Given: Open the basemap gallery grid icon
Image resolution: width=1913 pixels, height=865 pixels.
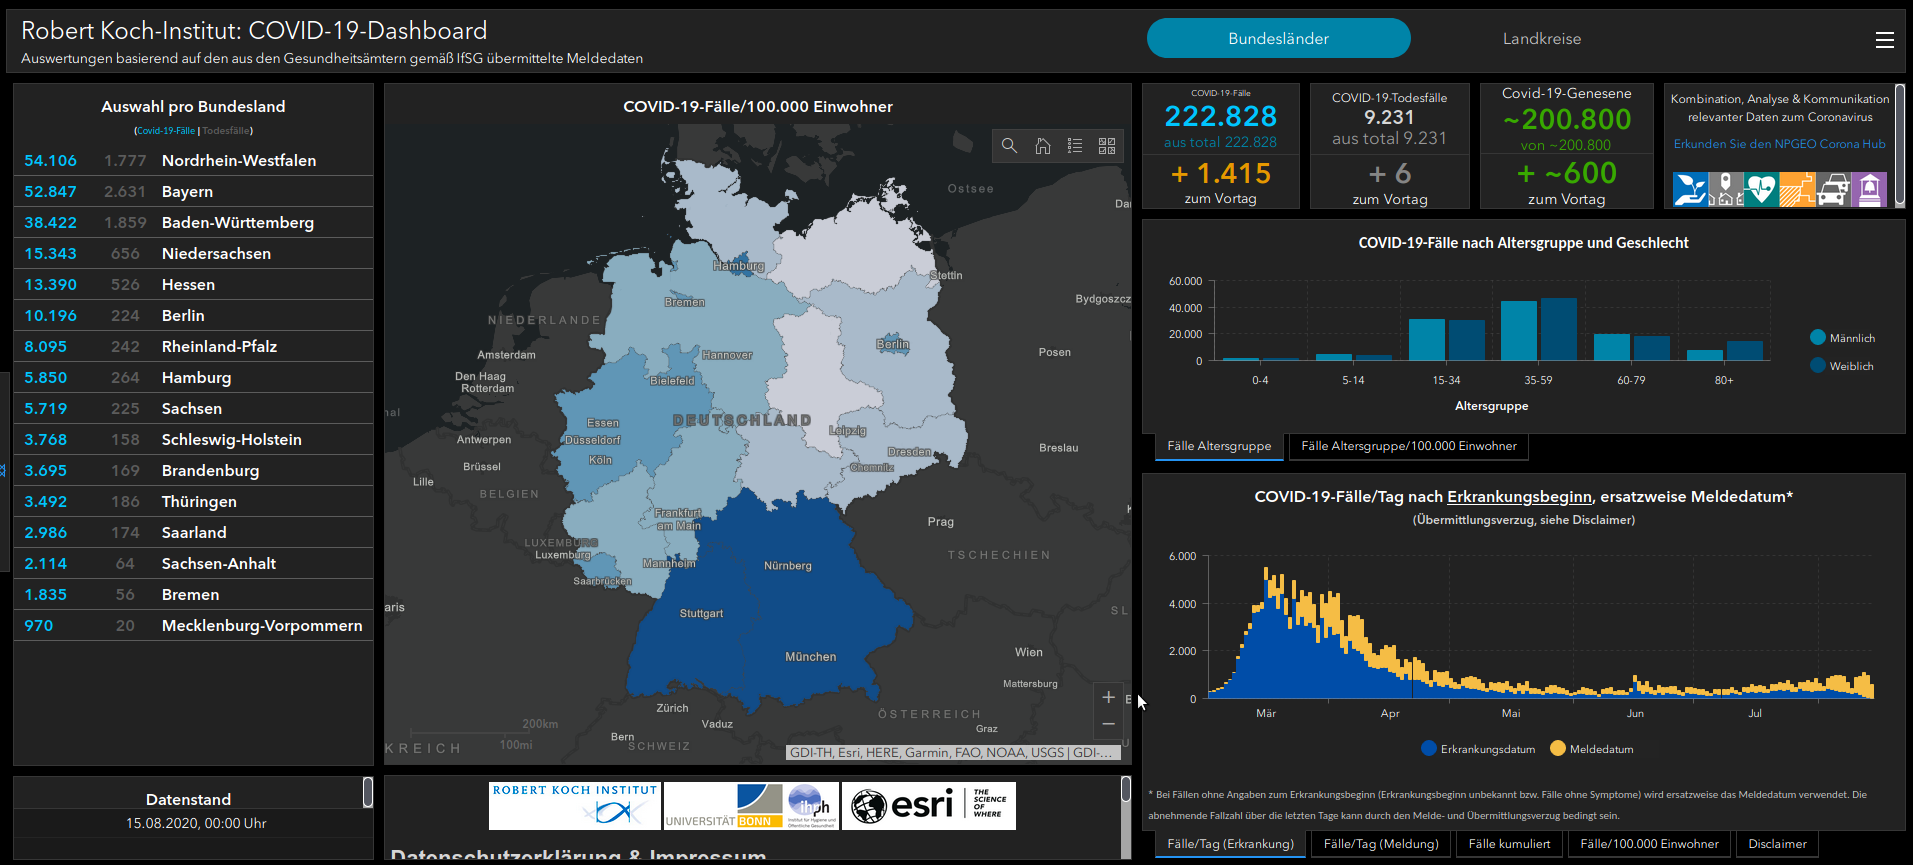Looking at the screenshot, I should coord(1107,146).
